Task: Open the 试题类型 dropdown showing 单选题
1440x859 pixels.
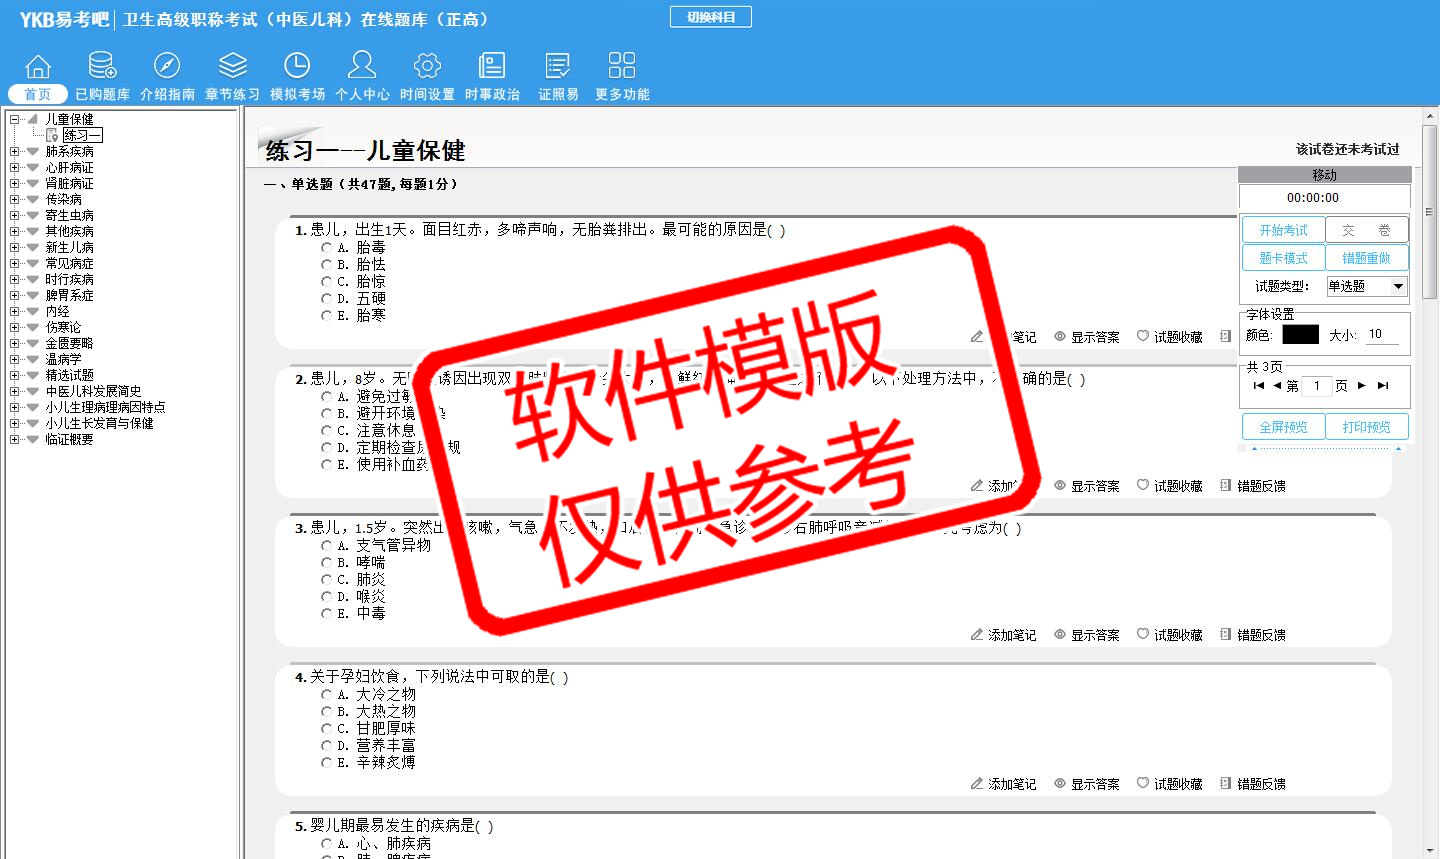Action: [x=1366, y=286]
